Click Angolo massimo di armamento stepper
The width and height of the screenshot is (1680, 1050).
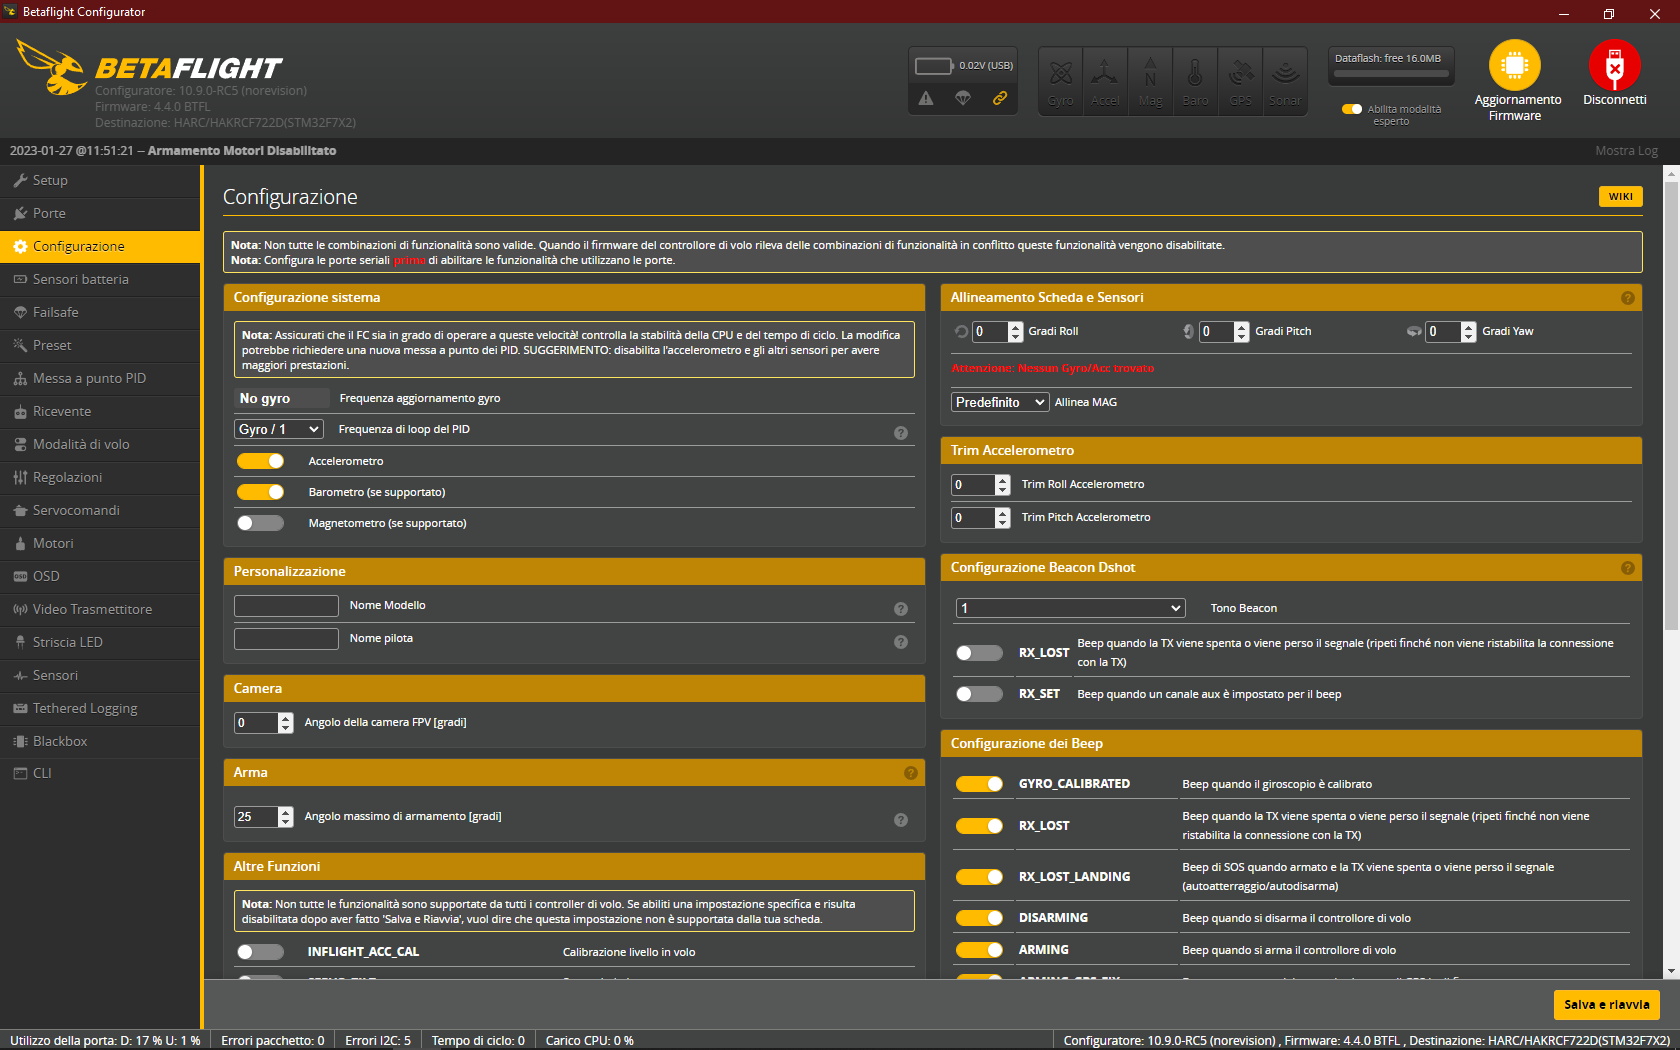coord(286,817)
